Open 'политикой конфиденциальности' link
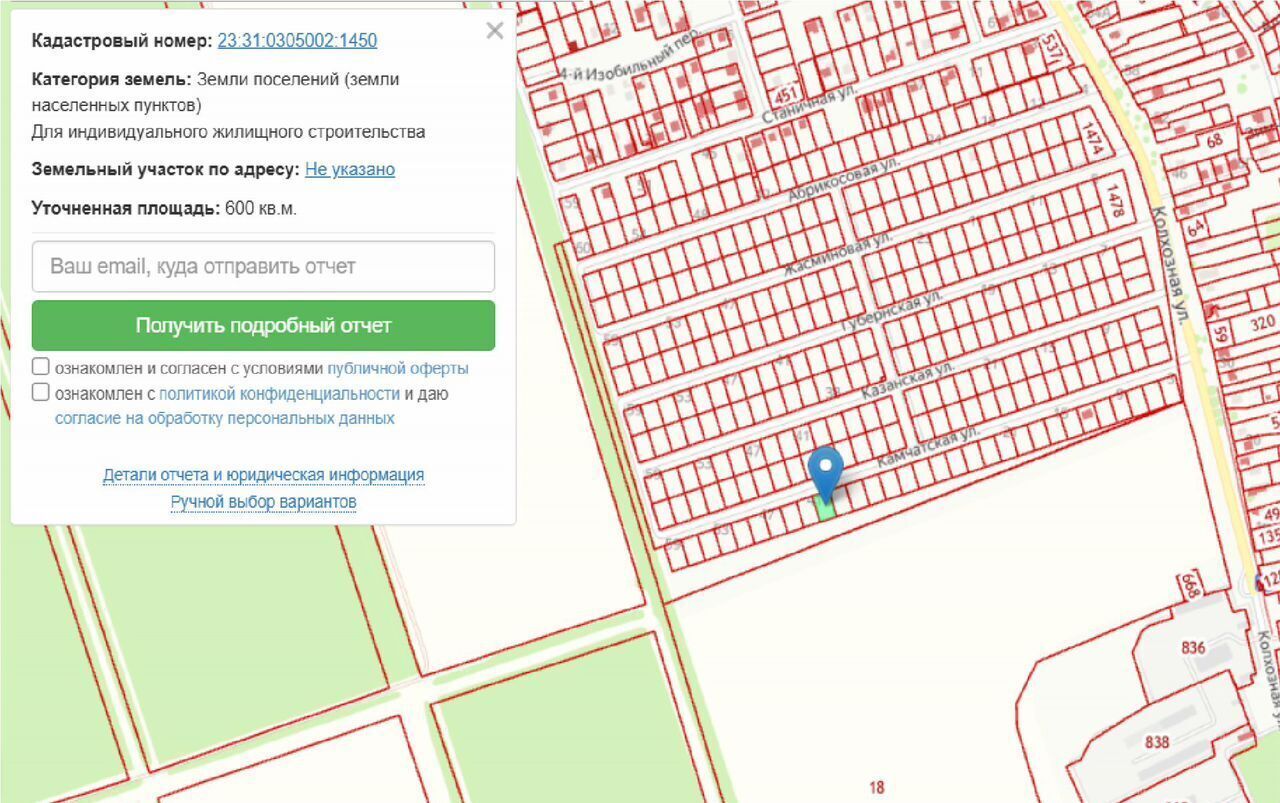This screenshot has width=1280, height=803. (x=279, y=394)
